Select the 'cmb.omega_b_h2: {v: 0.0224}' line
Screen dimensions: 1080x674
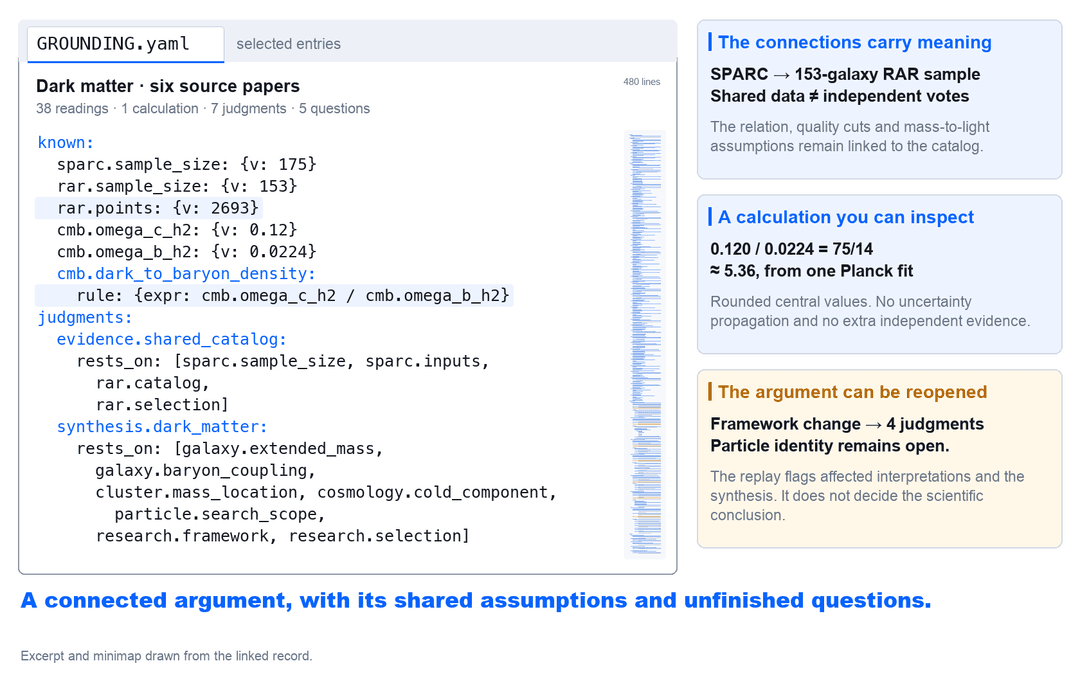(186, 252)
